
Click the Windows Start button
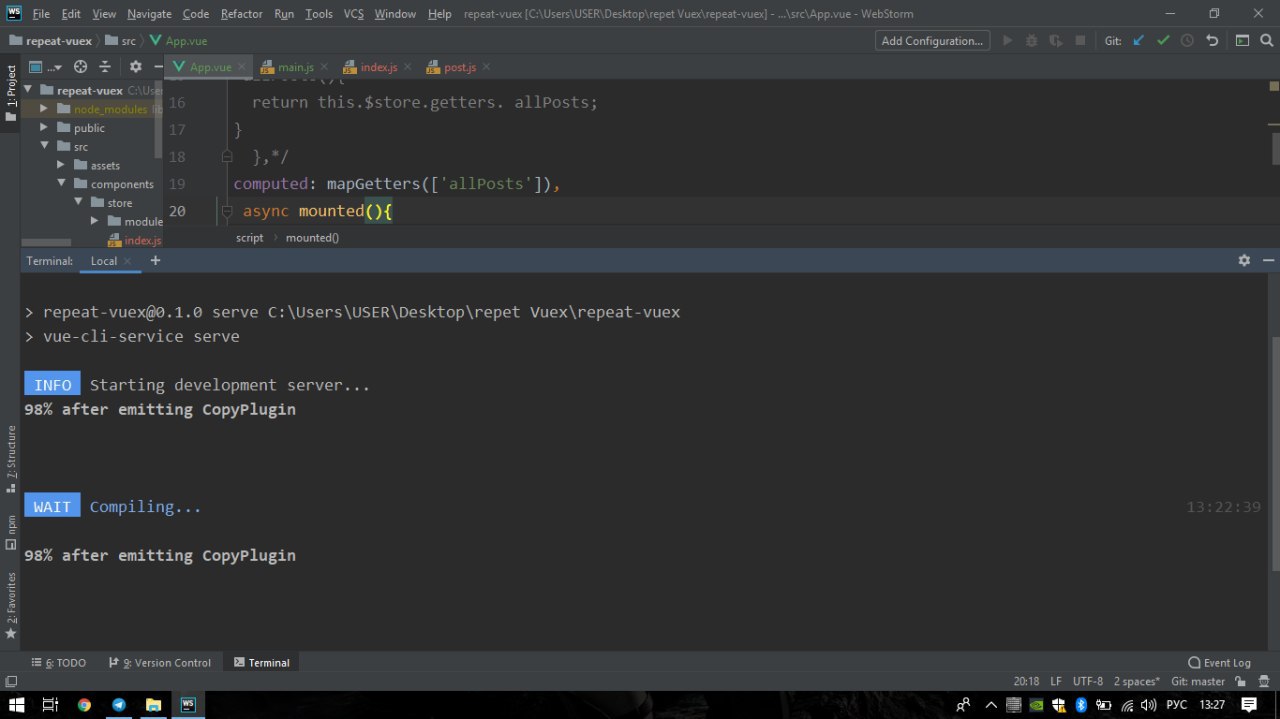16,704
